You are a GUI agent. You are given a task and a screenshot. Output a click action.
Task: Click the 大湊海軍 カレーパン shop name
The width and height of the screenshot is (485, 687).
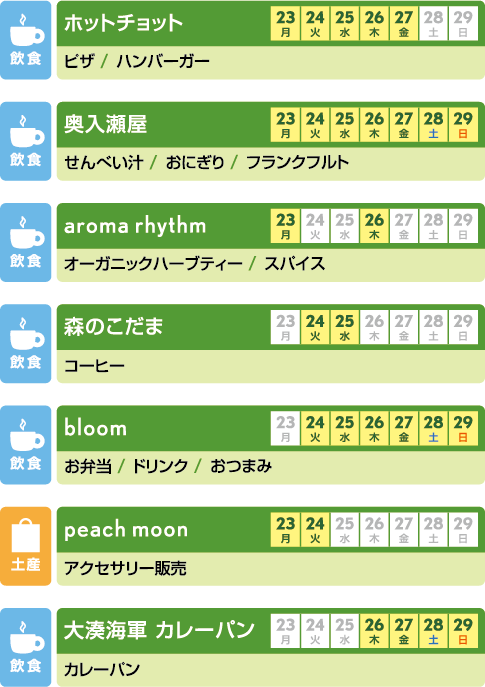(x=159, y=630)
